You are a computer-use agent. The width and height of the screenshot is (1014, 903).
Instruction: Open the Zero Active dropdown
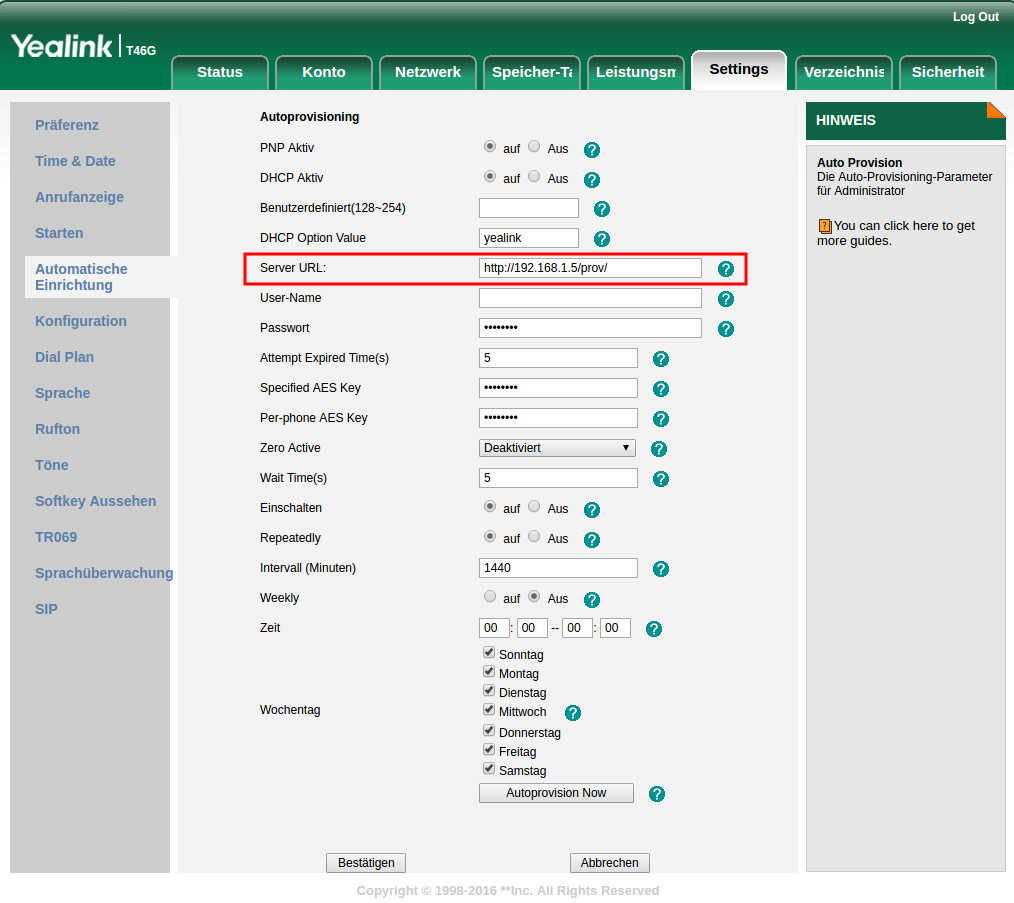pos(558,448)
